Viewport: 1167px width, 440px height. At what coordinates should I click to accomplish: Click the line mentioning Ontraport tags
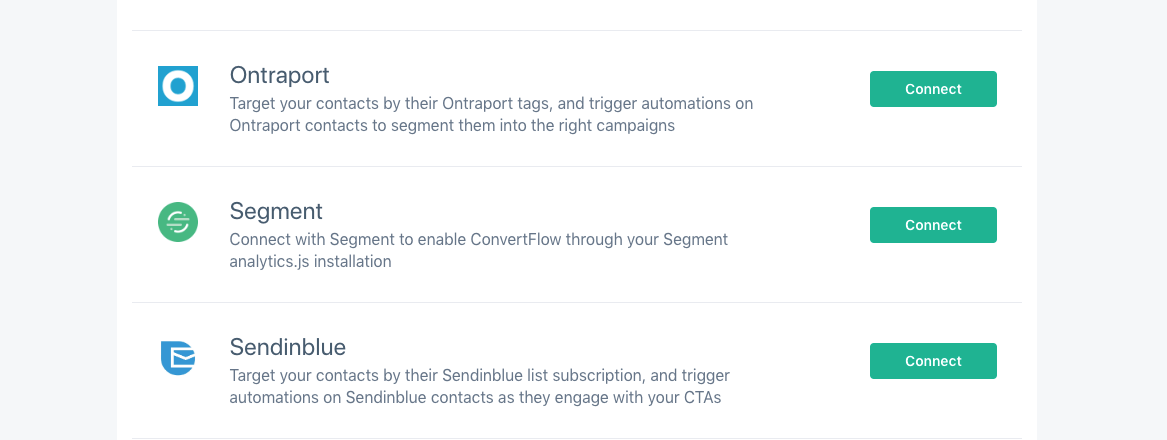pos(491,103)
